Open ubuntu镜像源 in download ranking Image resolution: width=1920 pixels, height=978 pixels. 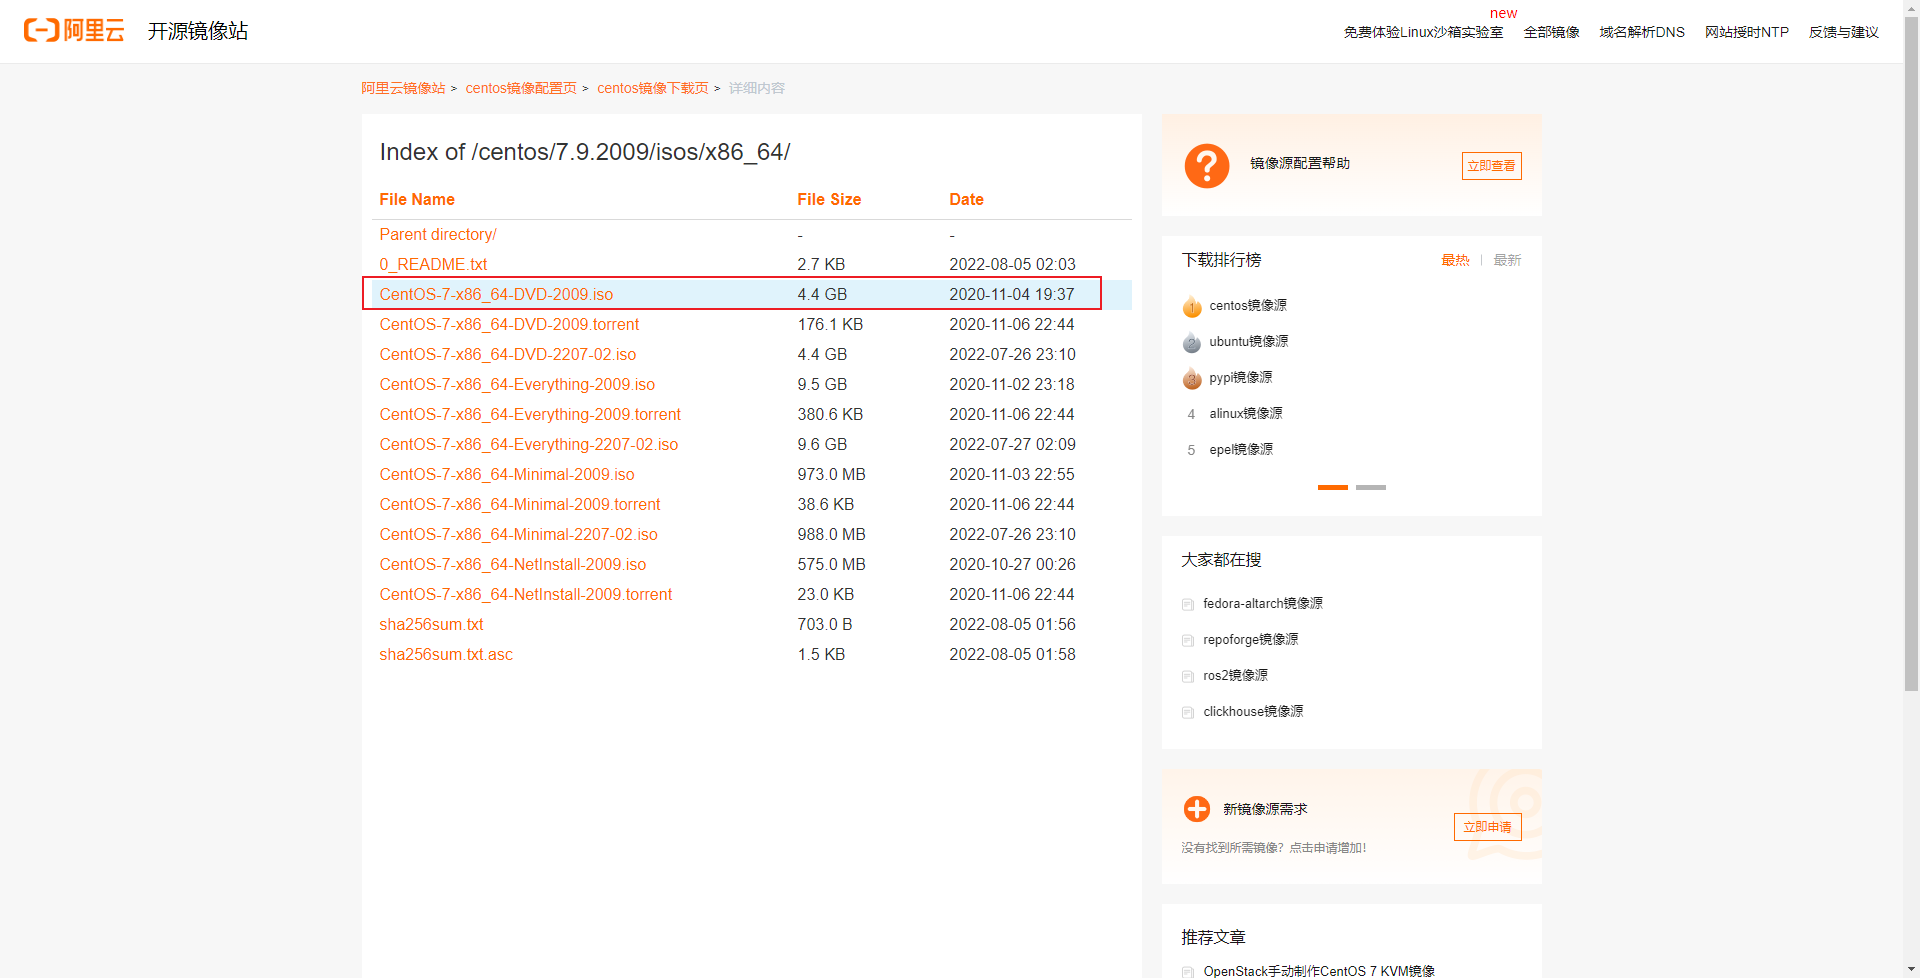click(x=1249, y=342)
